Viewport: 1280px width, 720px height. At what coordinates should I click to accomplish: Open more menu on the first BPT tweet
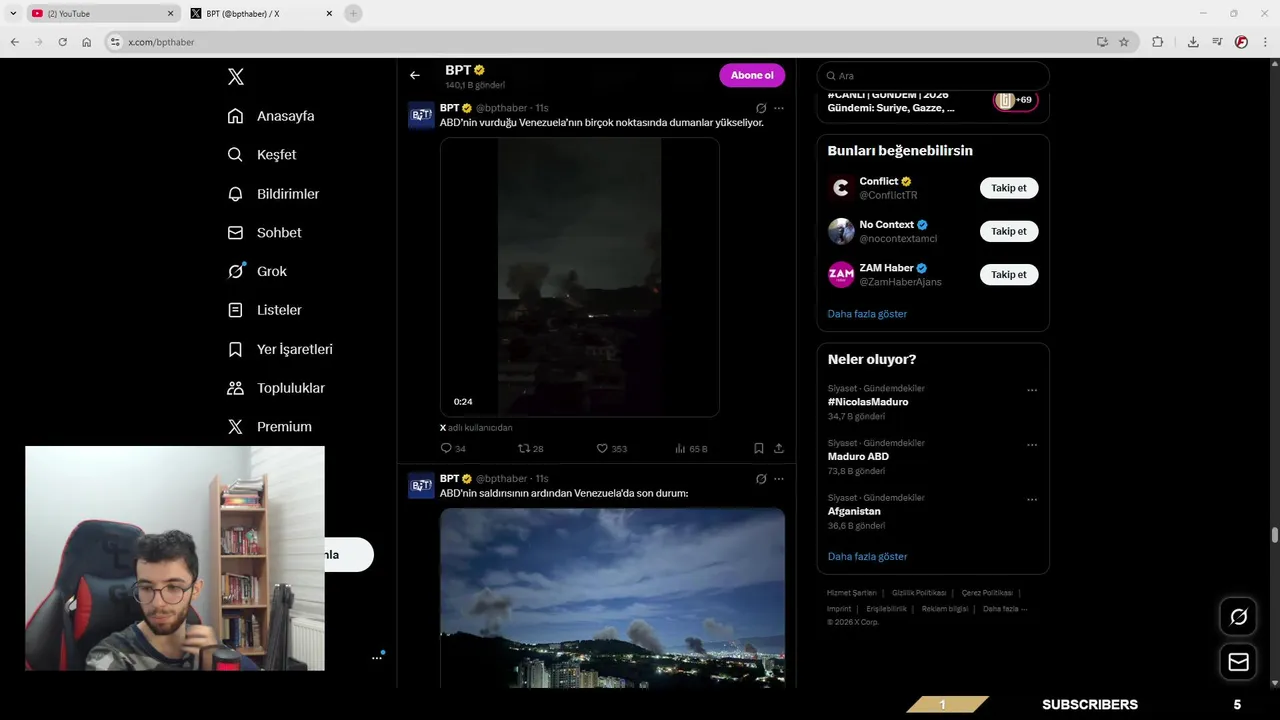779,108
